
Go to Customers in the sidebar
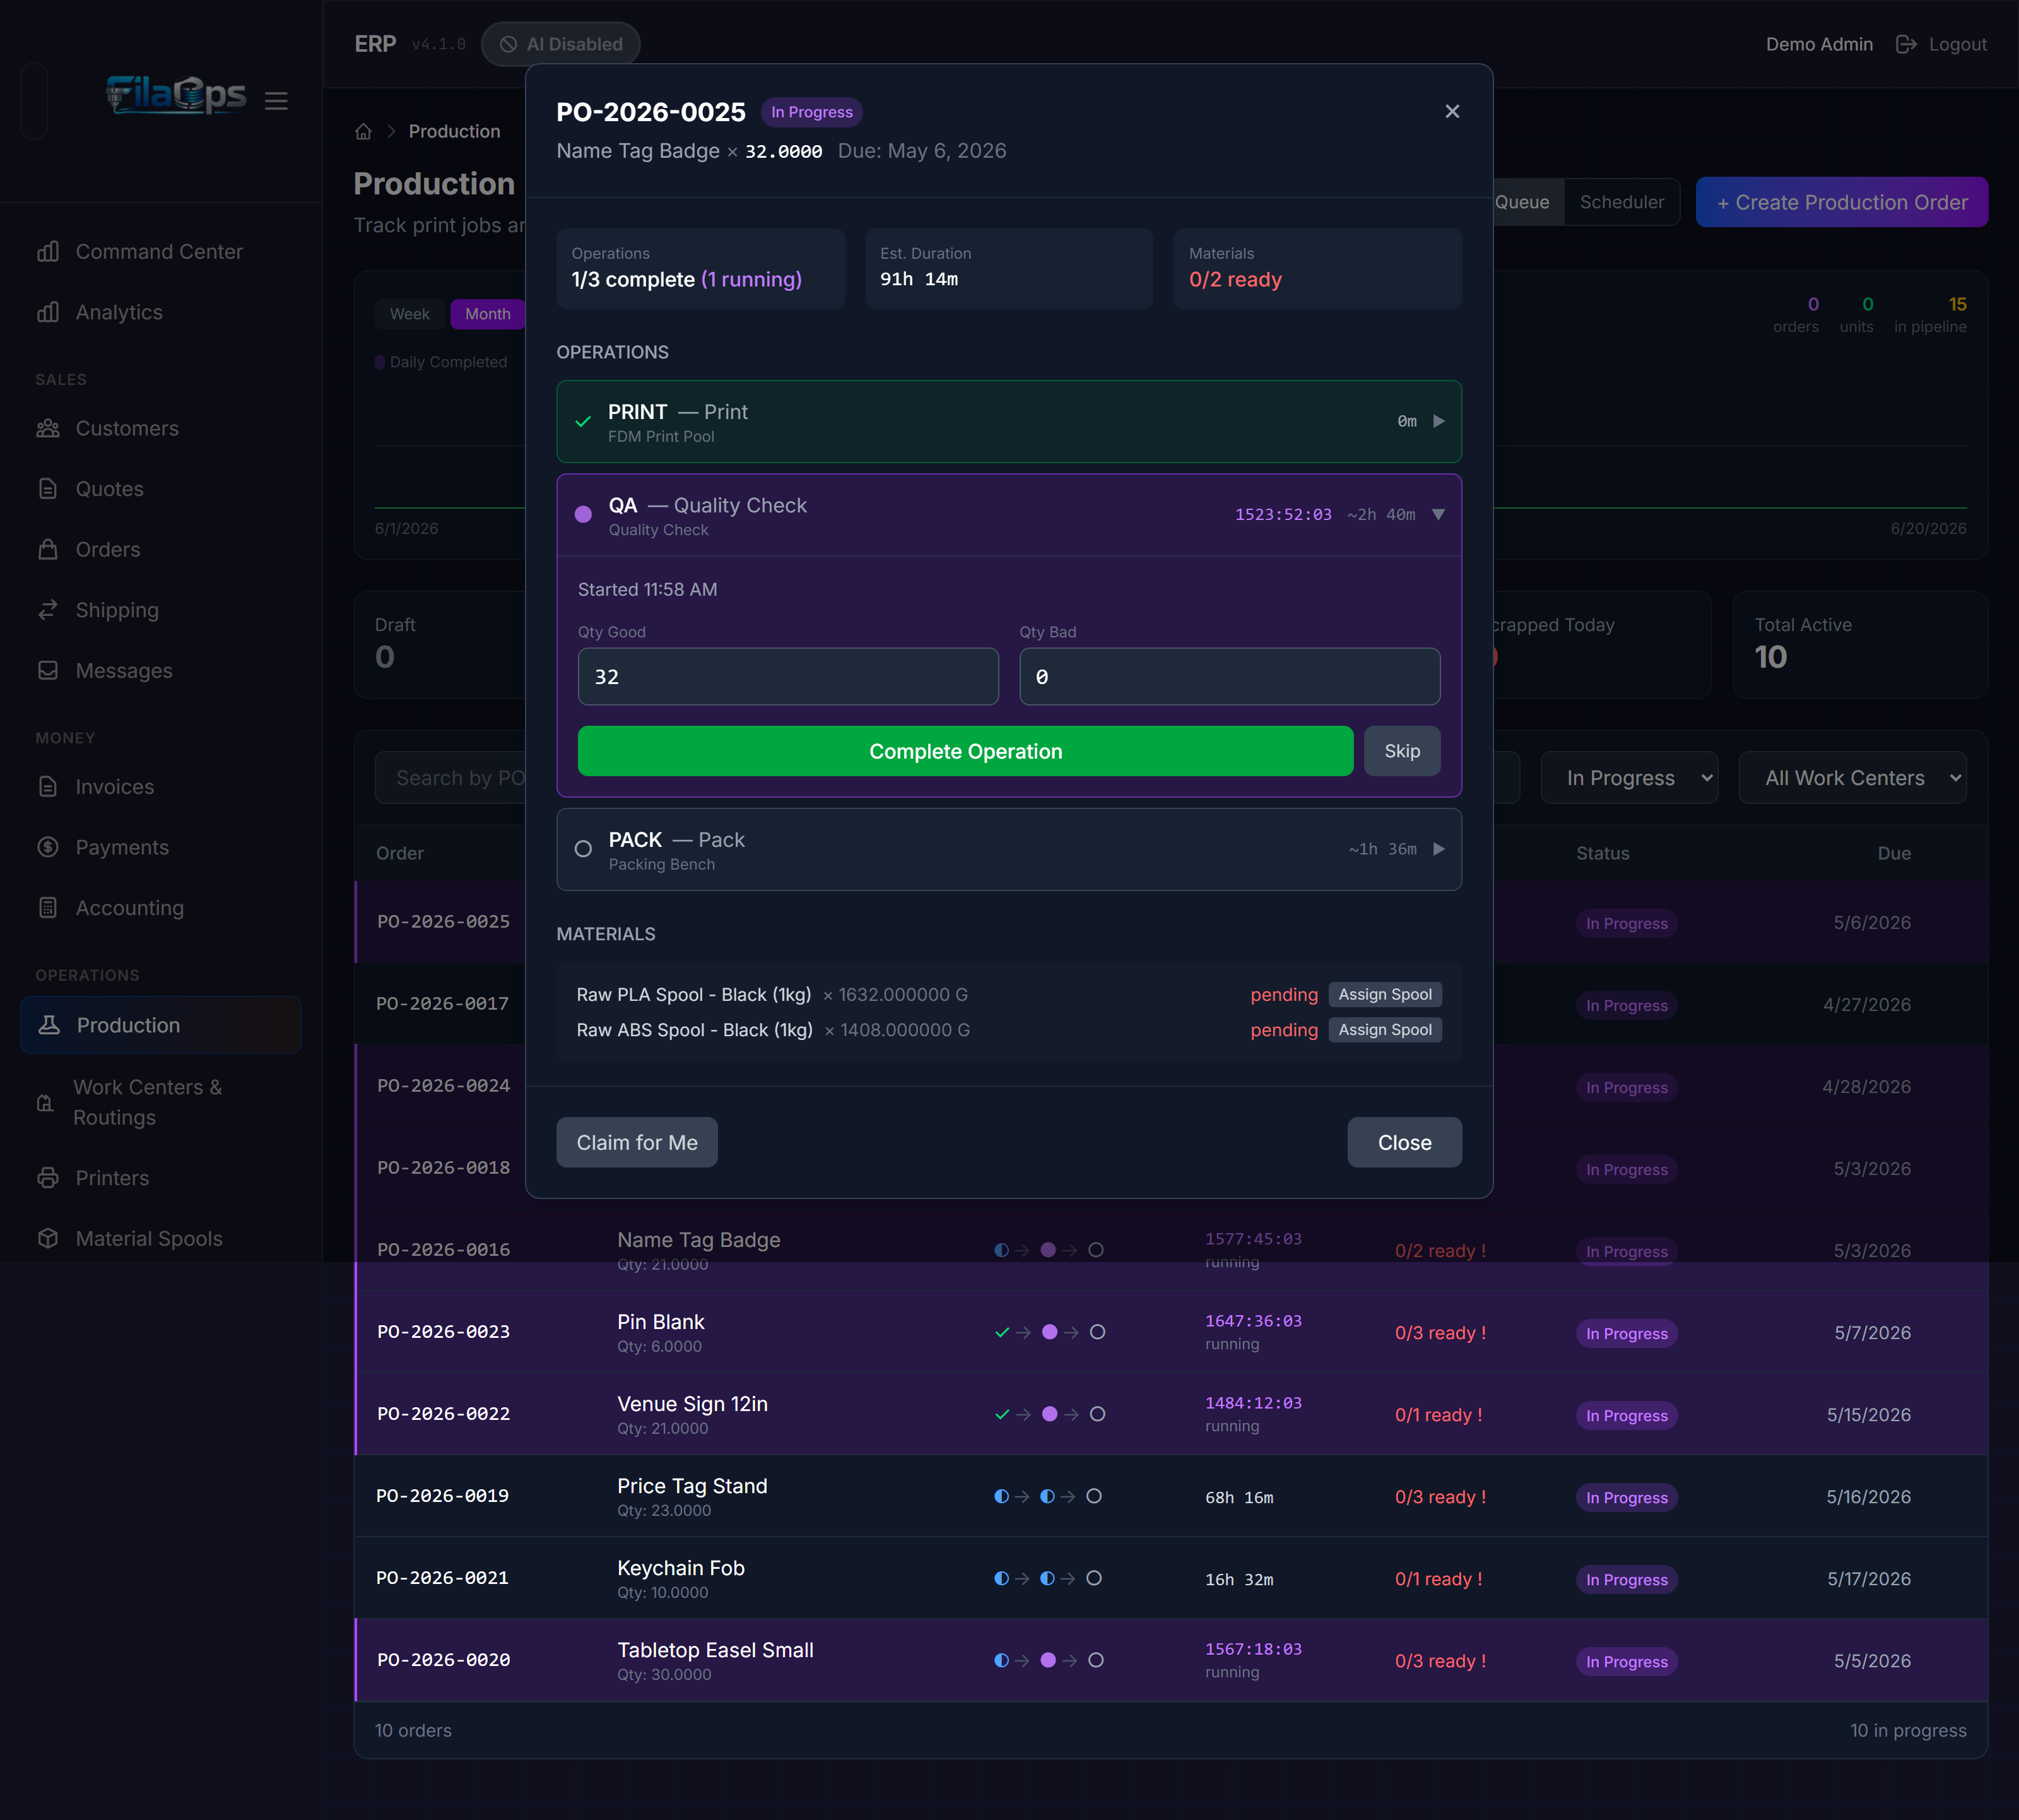[160, 429]
